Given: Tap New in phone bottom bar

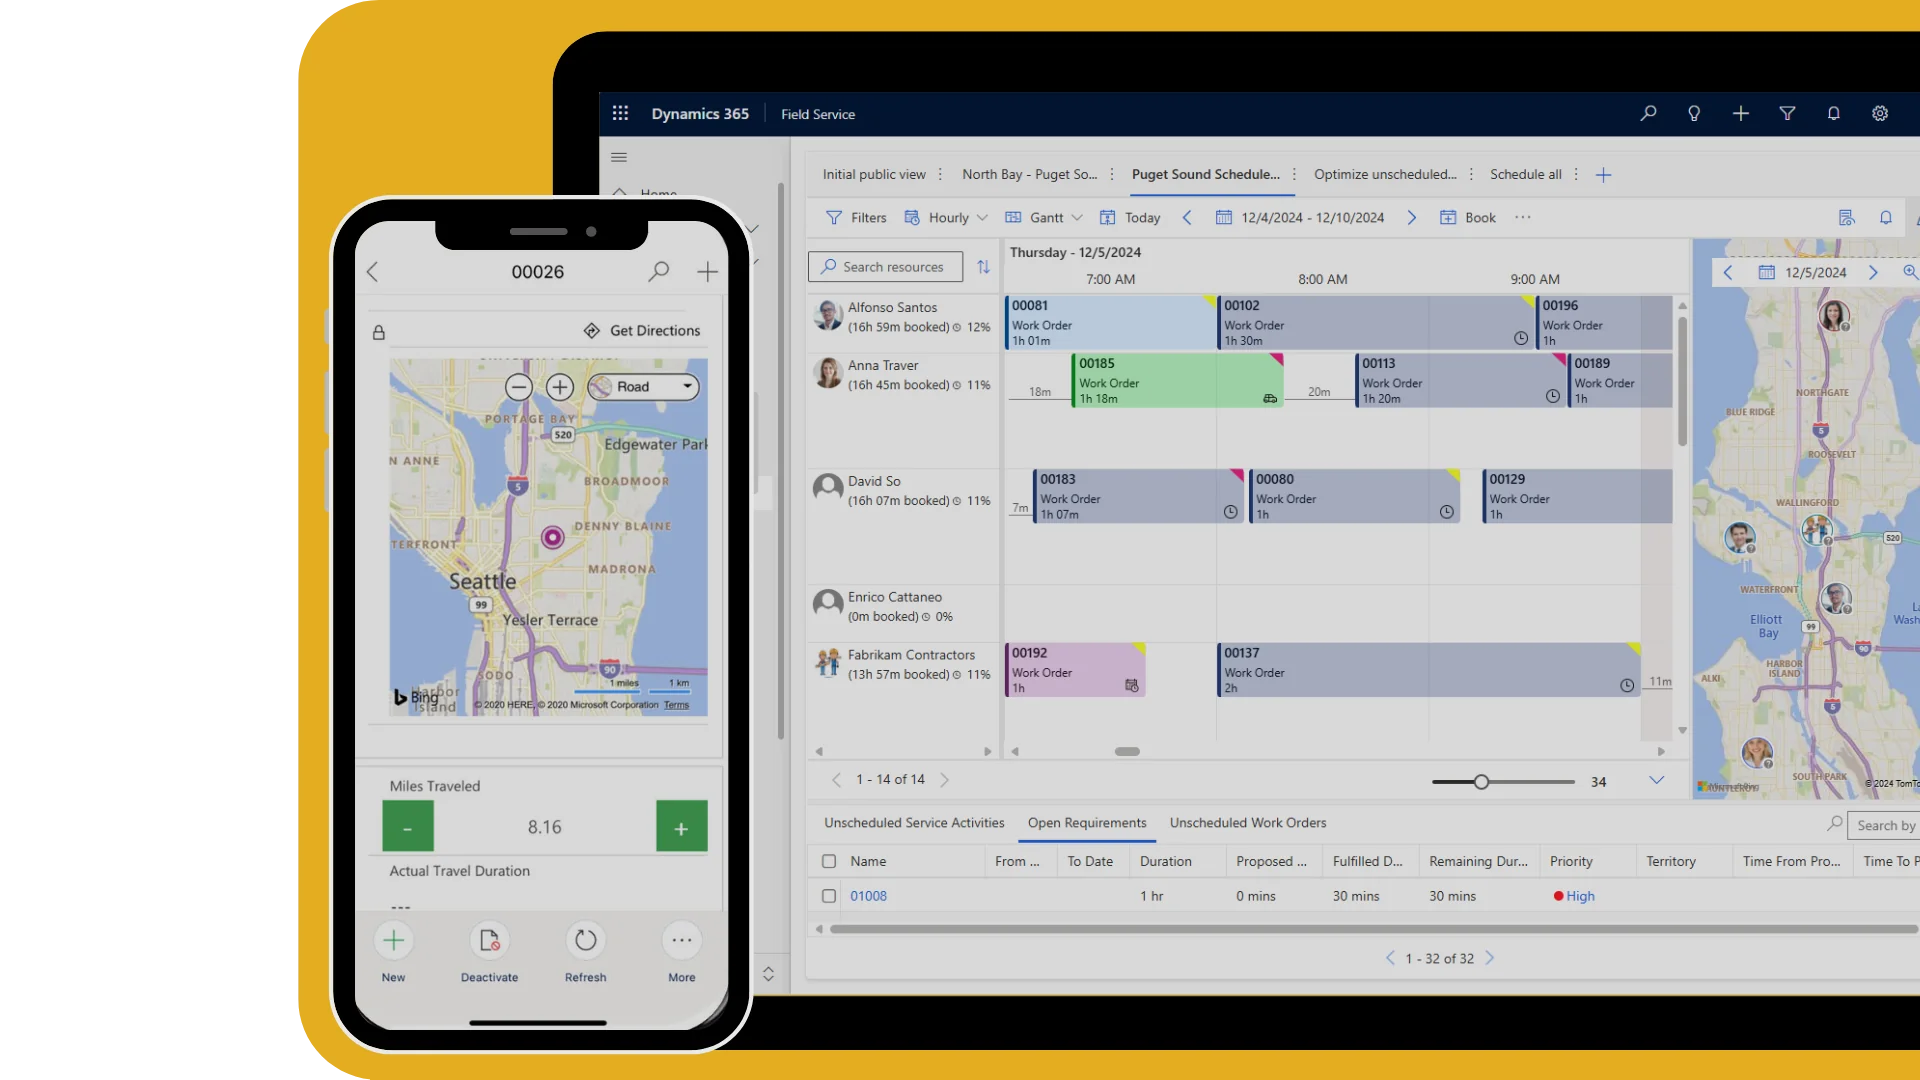Looking at the screenshot, I should click(x=393, y=952).
